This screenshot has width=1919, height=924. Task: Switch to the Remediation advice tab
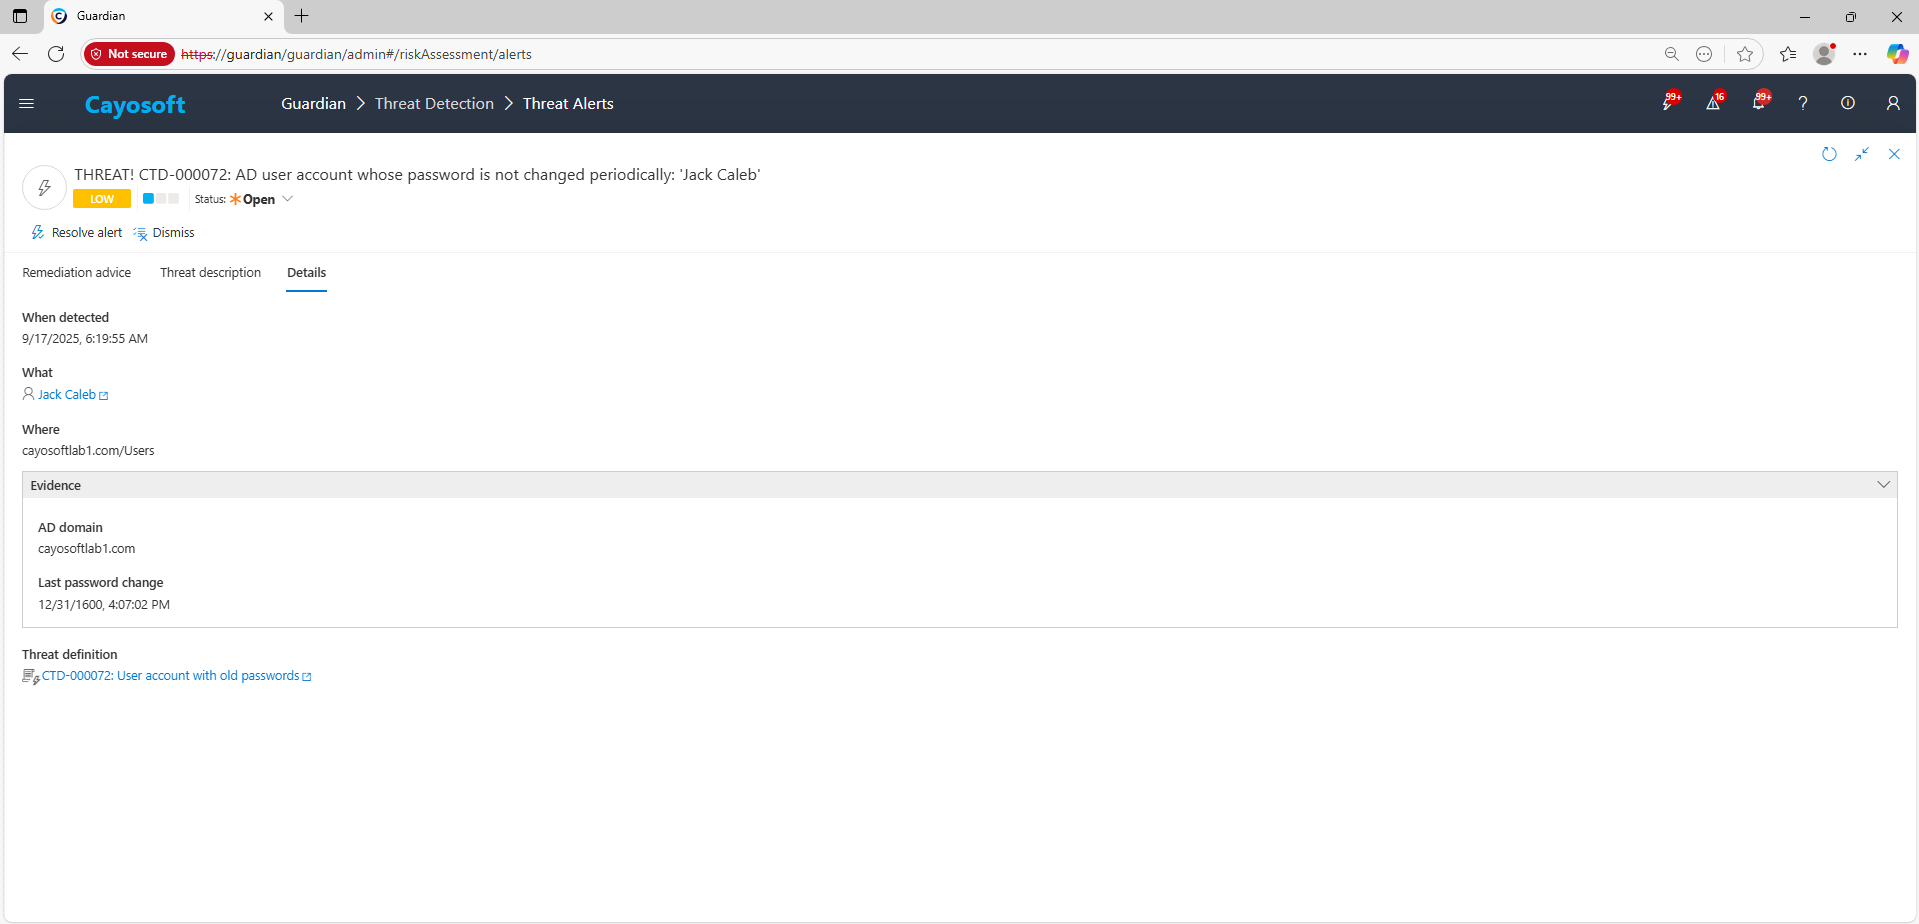[x=77, y=273]
